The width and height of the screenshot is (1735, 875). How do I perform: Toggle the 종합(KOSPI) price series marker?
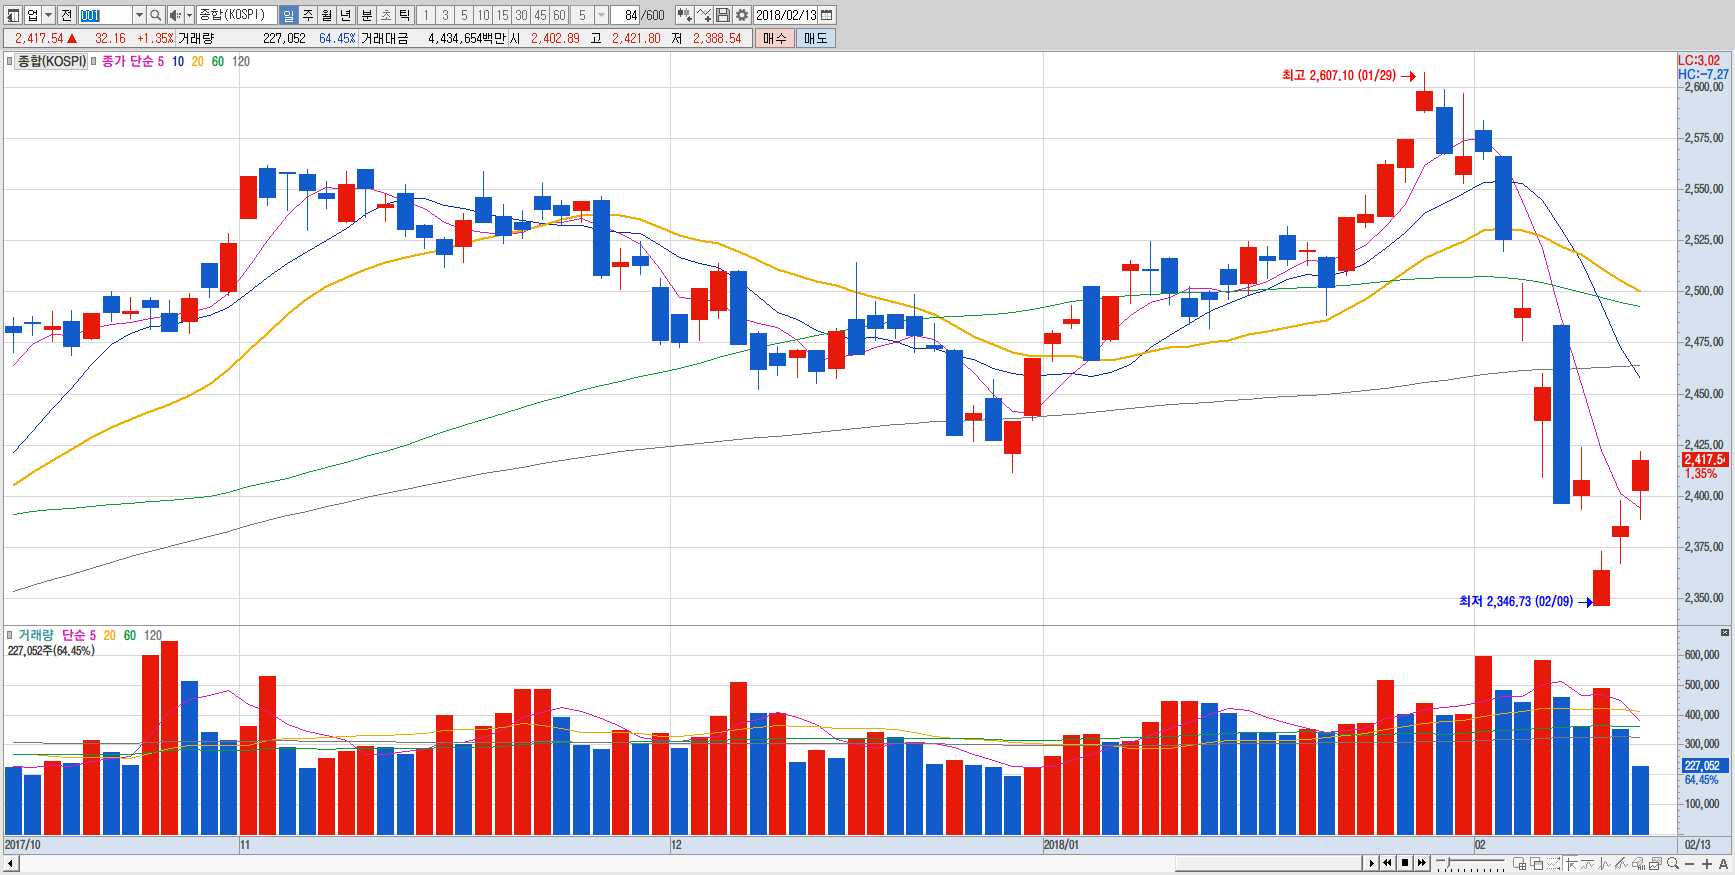[9, 61]
